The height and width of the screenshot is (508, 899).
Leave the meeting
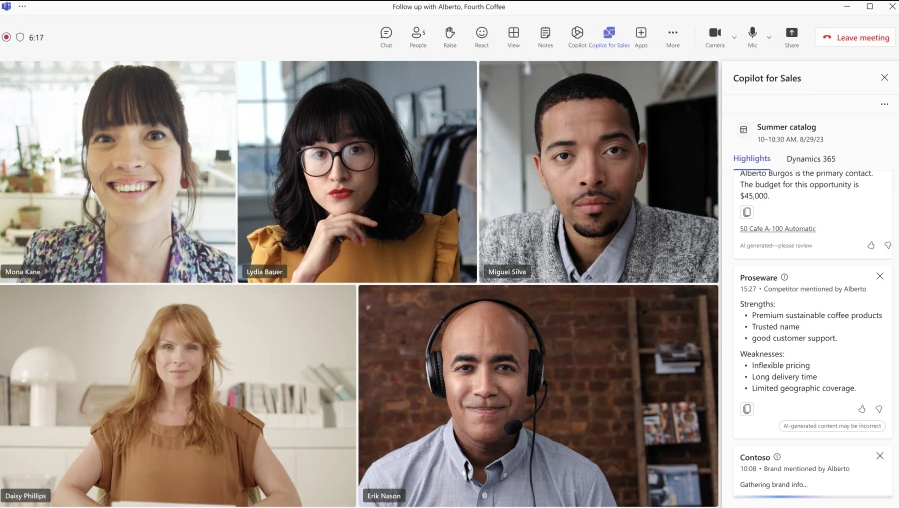(x=855, y=37)
